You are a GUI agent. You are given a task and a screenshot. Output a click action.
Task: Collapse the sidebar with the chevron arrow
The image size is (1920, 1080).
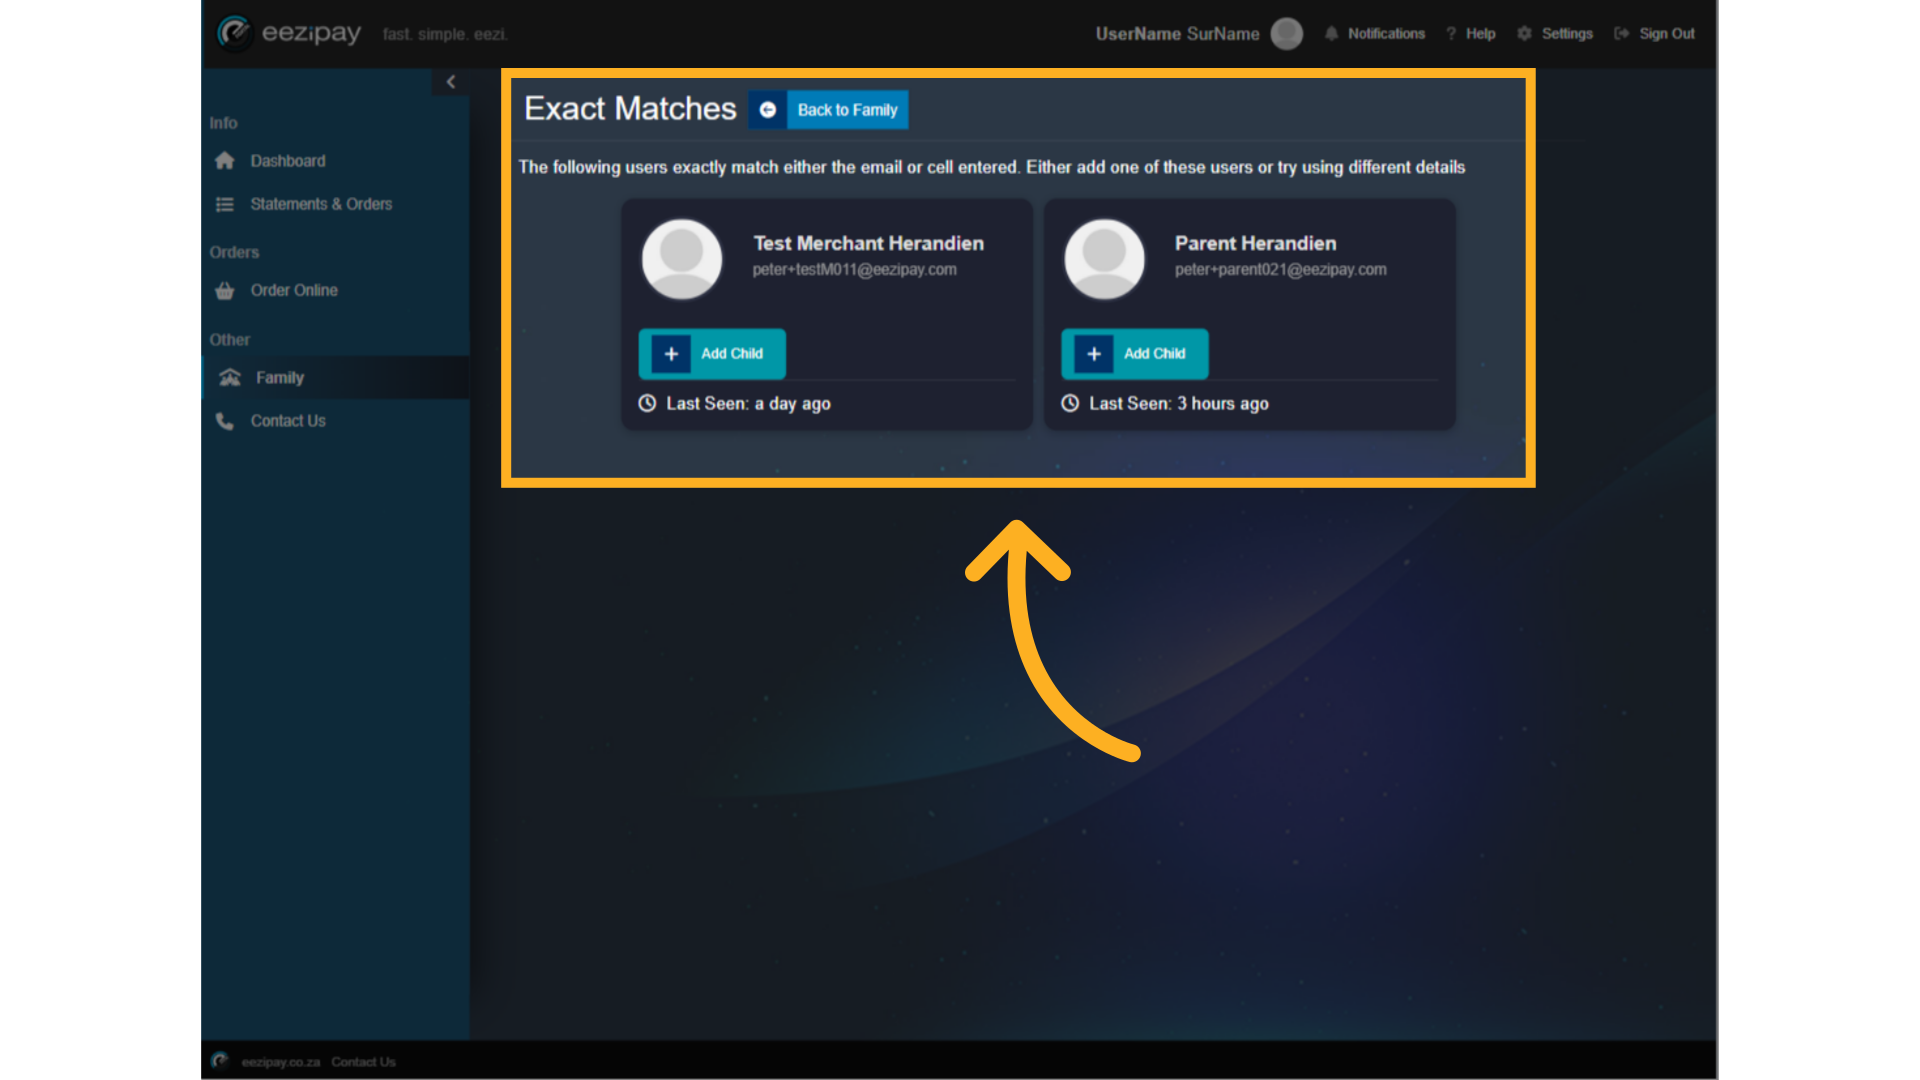451,82
